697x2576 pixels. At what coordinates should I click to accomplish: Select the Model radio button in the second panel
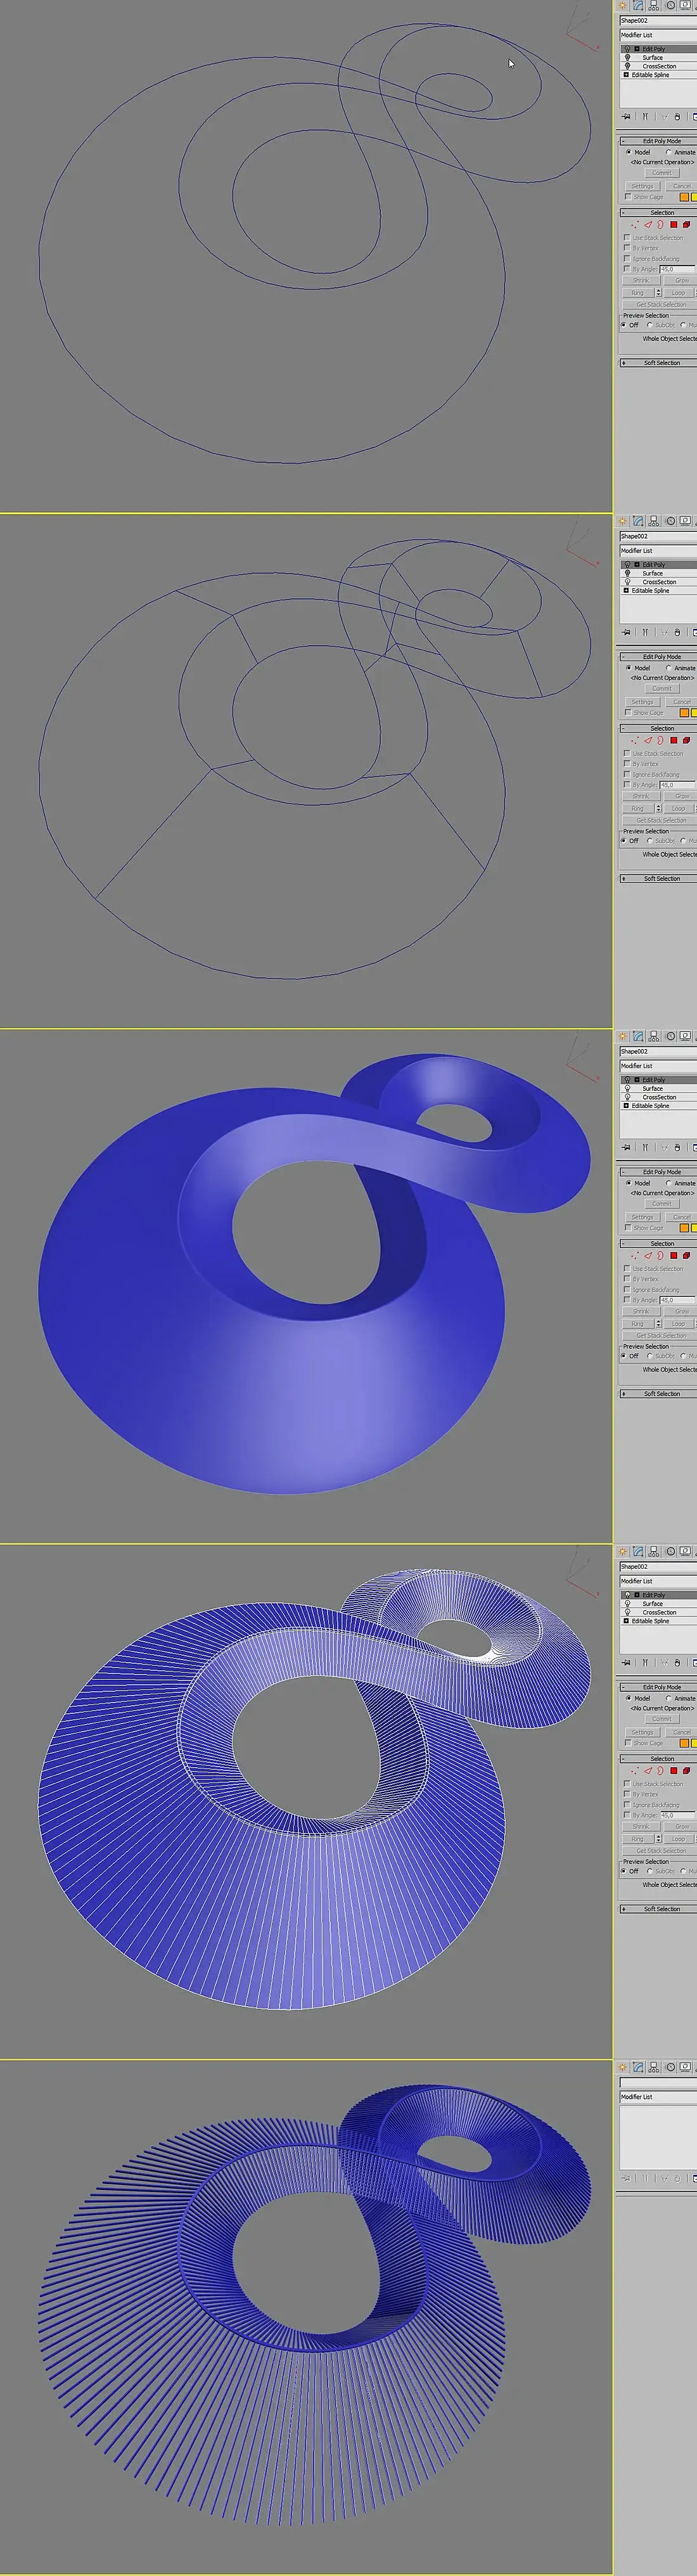click(629, 668)
